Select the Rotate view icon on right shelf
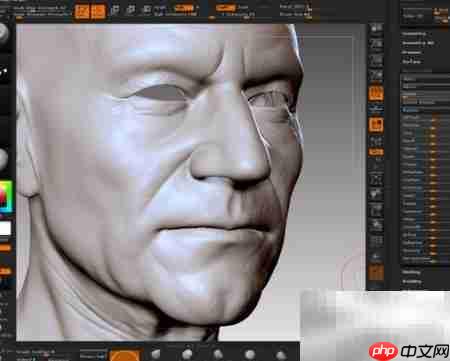This screenshot has height=361, width=450. [x=376, y=226]
